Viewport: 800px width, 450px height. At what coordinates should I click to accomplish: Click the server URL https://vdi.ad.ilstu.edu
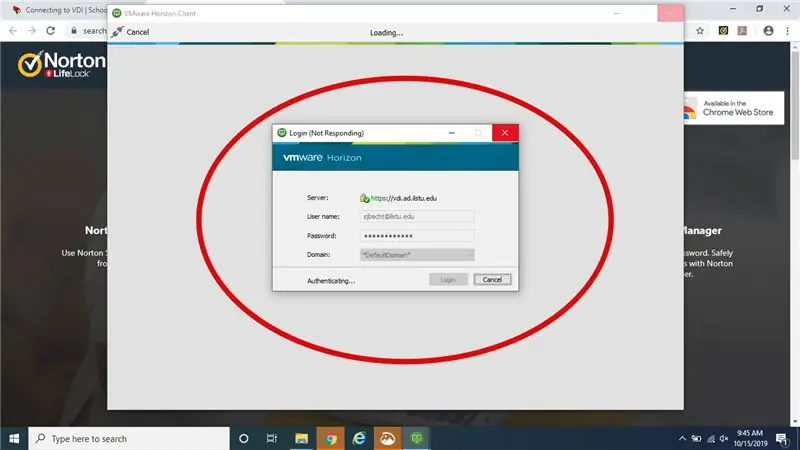point(404,198)
